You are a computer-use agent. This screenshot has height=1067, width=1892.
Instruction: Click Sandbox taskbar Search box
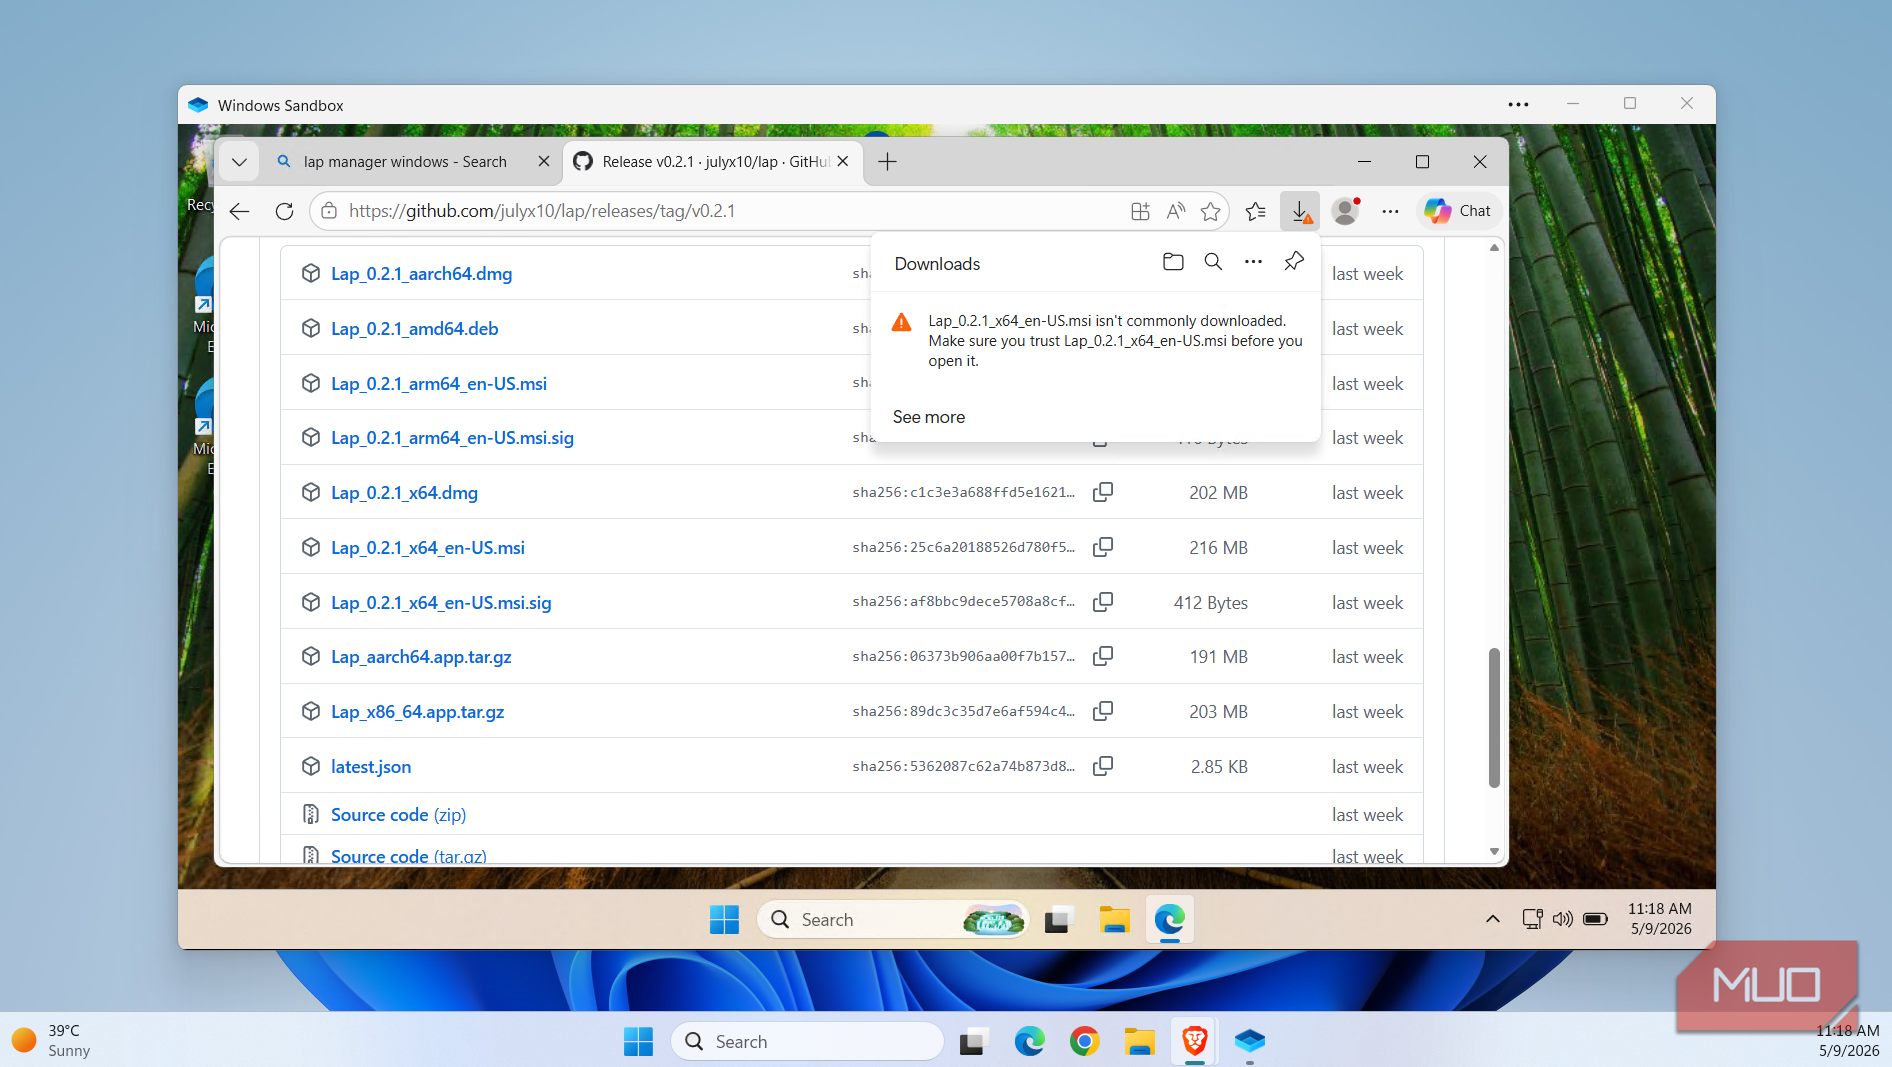(892, 919)
